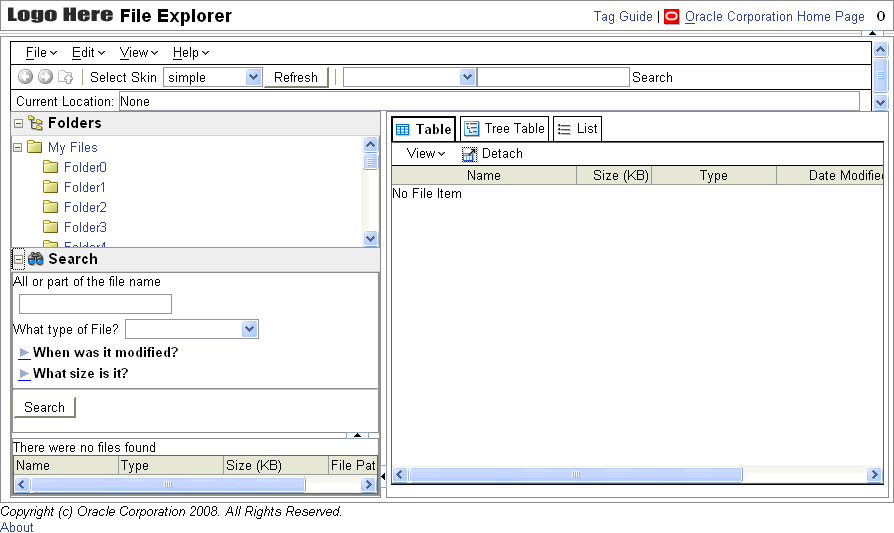This screenshot has height=533, width=894.
Task: Switch to the Table tab
Action: coord(424,129)
